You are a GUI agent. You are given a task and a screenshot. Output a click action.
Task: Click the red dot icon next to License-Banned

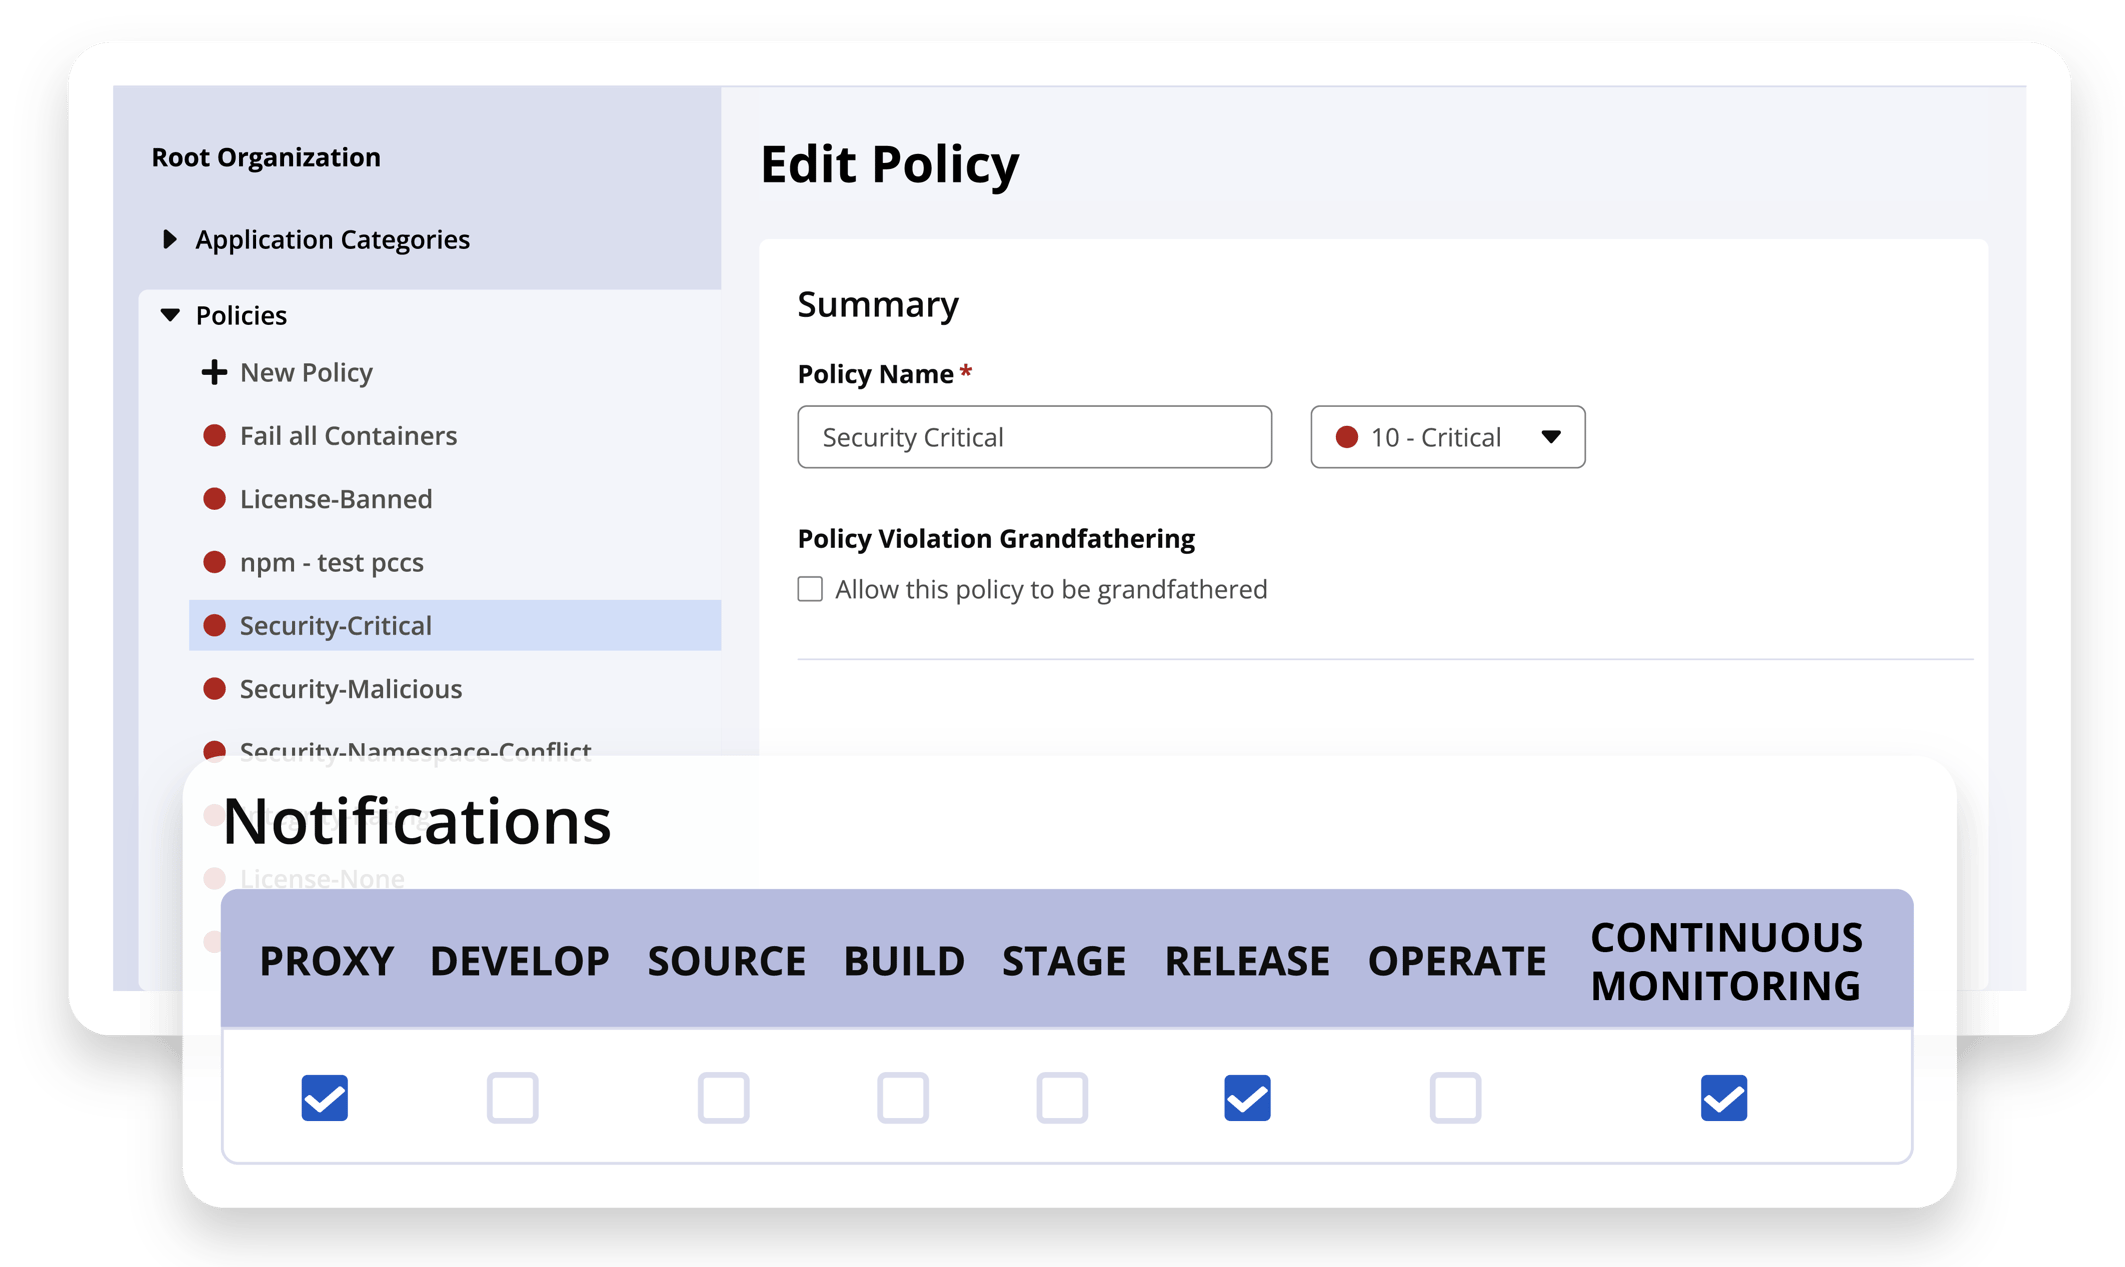pyautogui.click(x=213, y=498)
